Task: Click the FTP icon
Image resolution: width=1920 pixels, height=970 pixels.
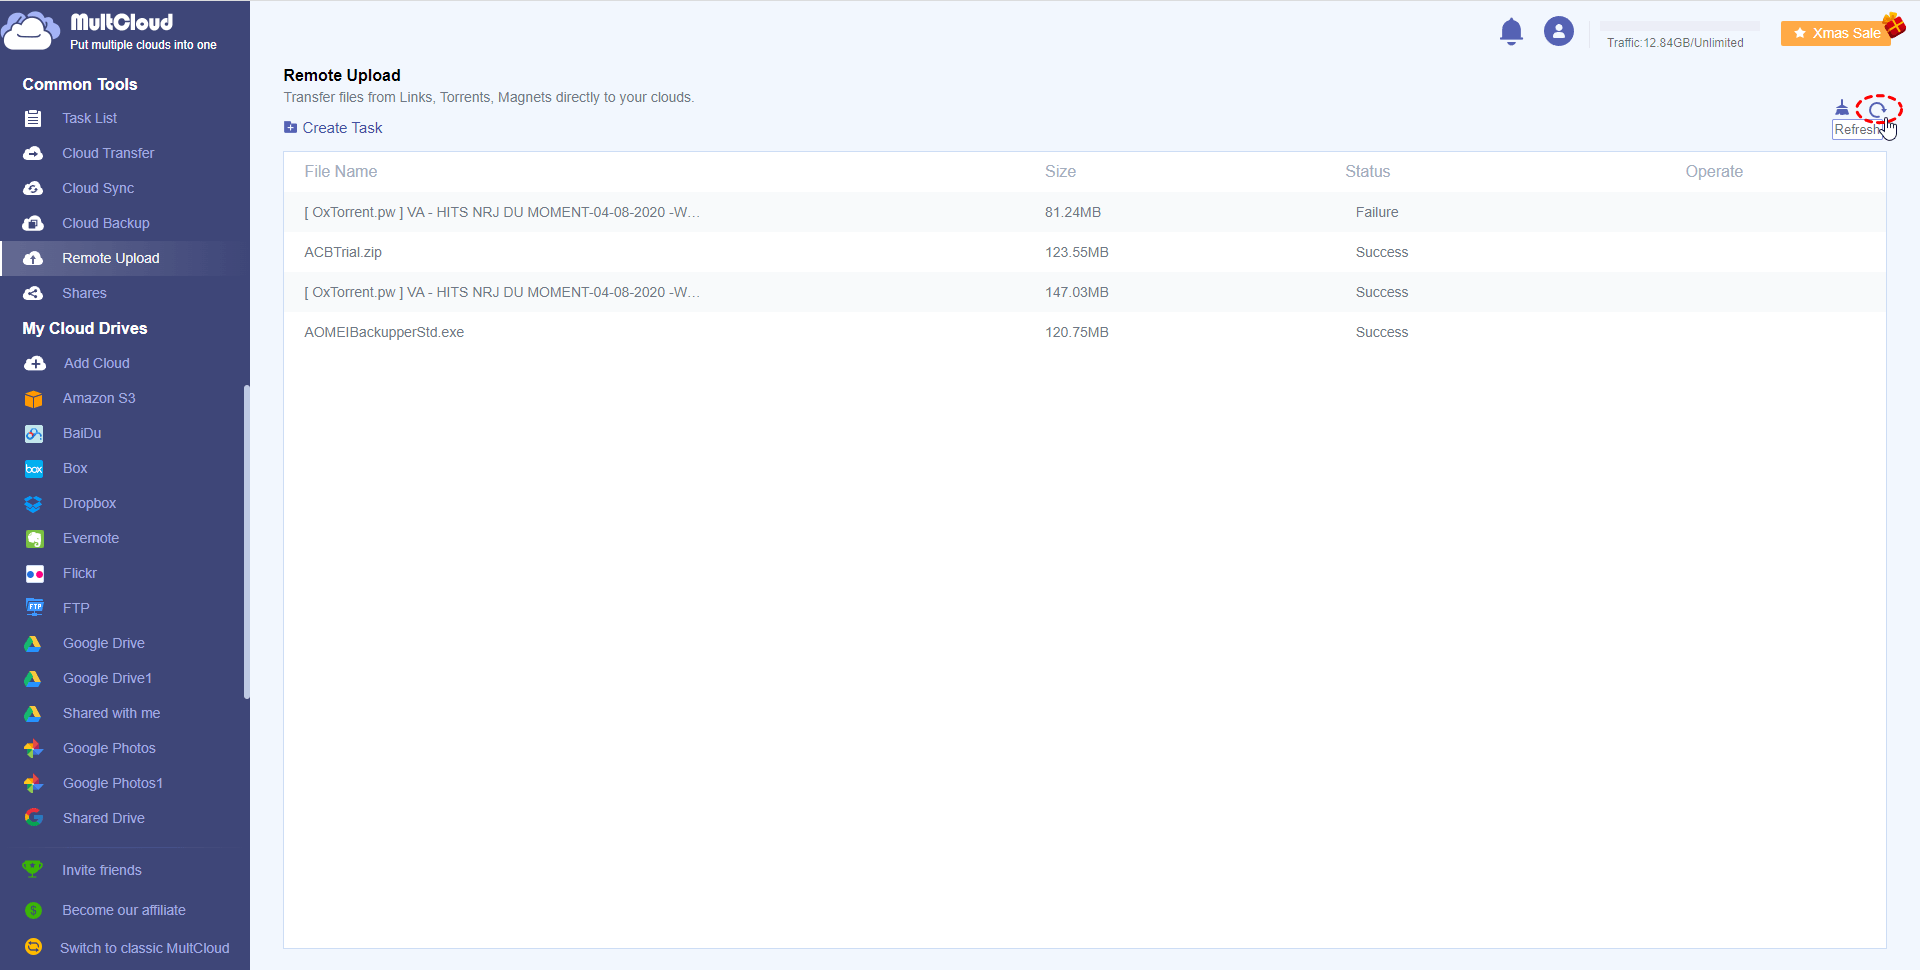Action: tap(34, 608)
